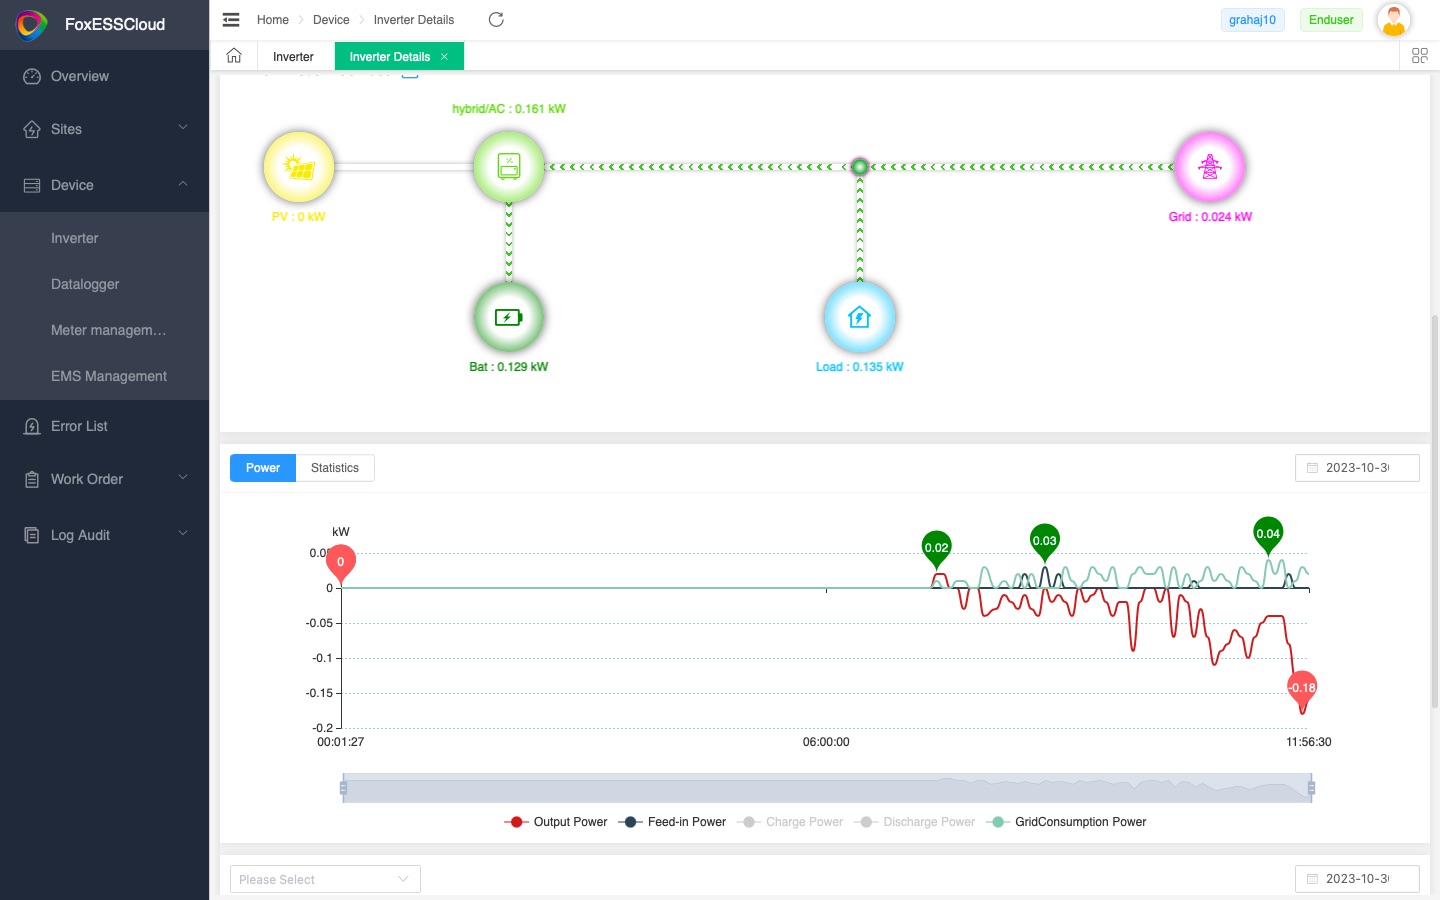Open the Error List page
The image size is (1440, 900).
(79, 426)
